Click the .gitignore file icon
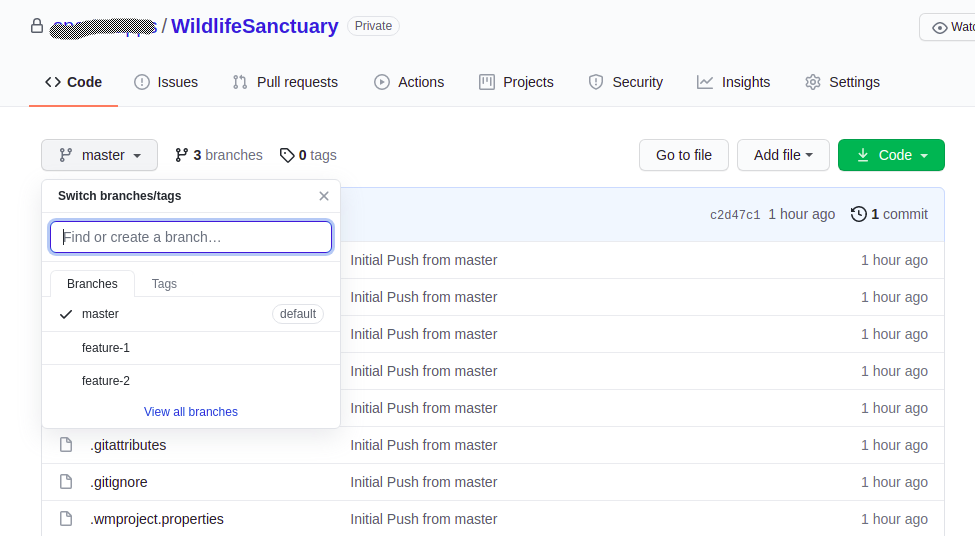Image resolution: width=975 pixels, height=536 pixels. (66, 482)
